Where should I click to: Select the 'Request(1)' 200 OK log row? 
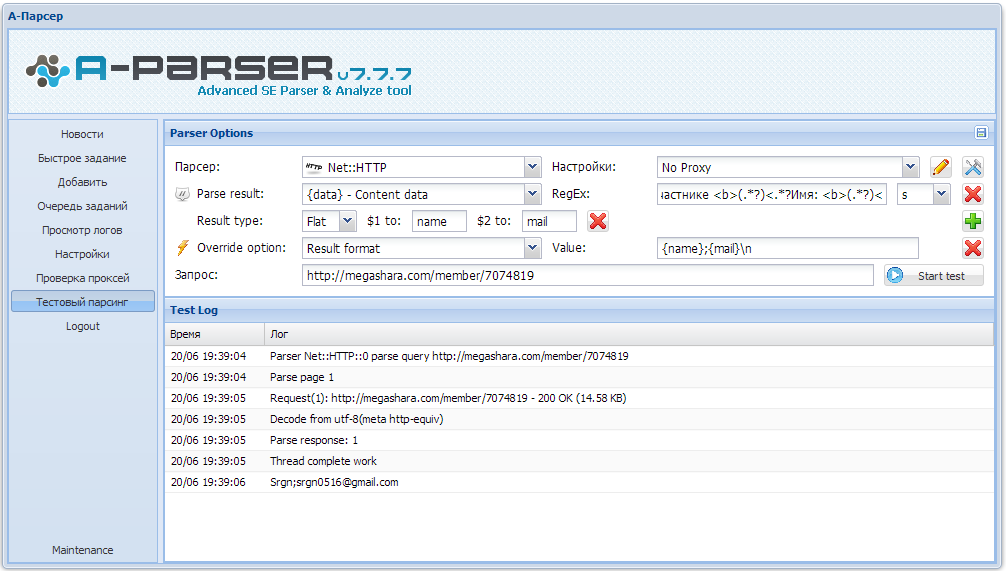tap(579, 398)
